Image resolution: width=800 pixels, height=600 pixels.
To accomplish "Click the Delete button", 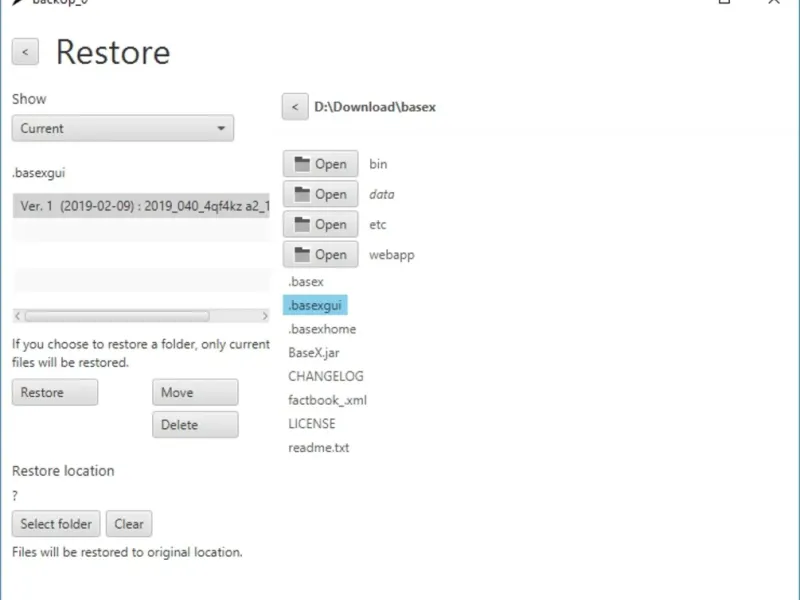I will [195, 424].
